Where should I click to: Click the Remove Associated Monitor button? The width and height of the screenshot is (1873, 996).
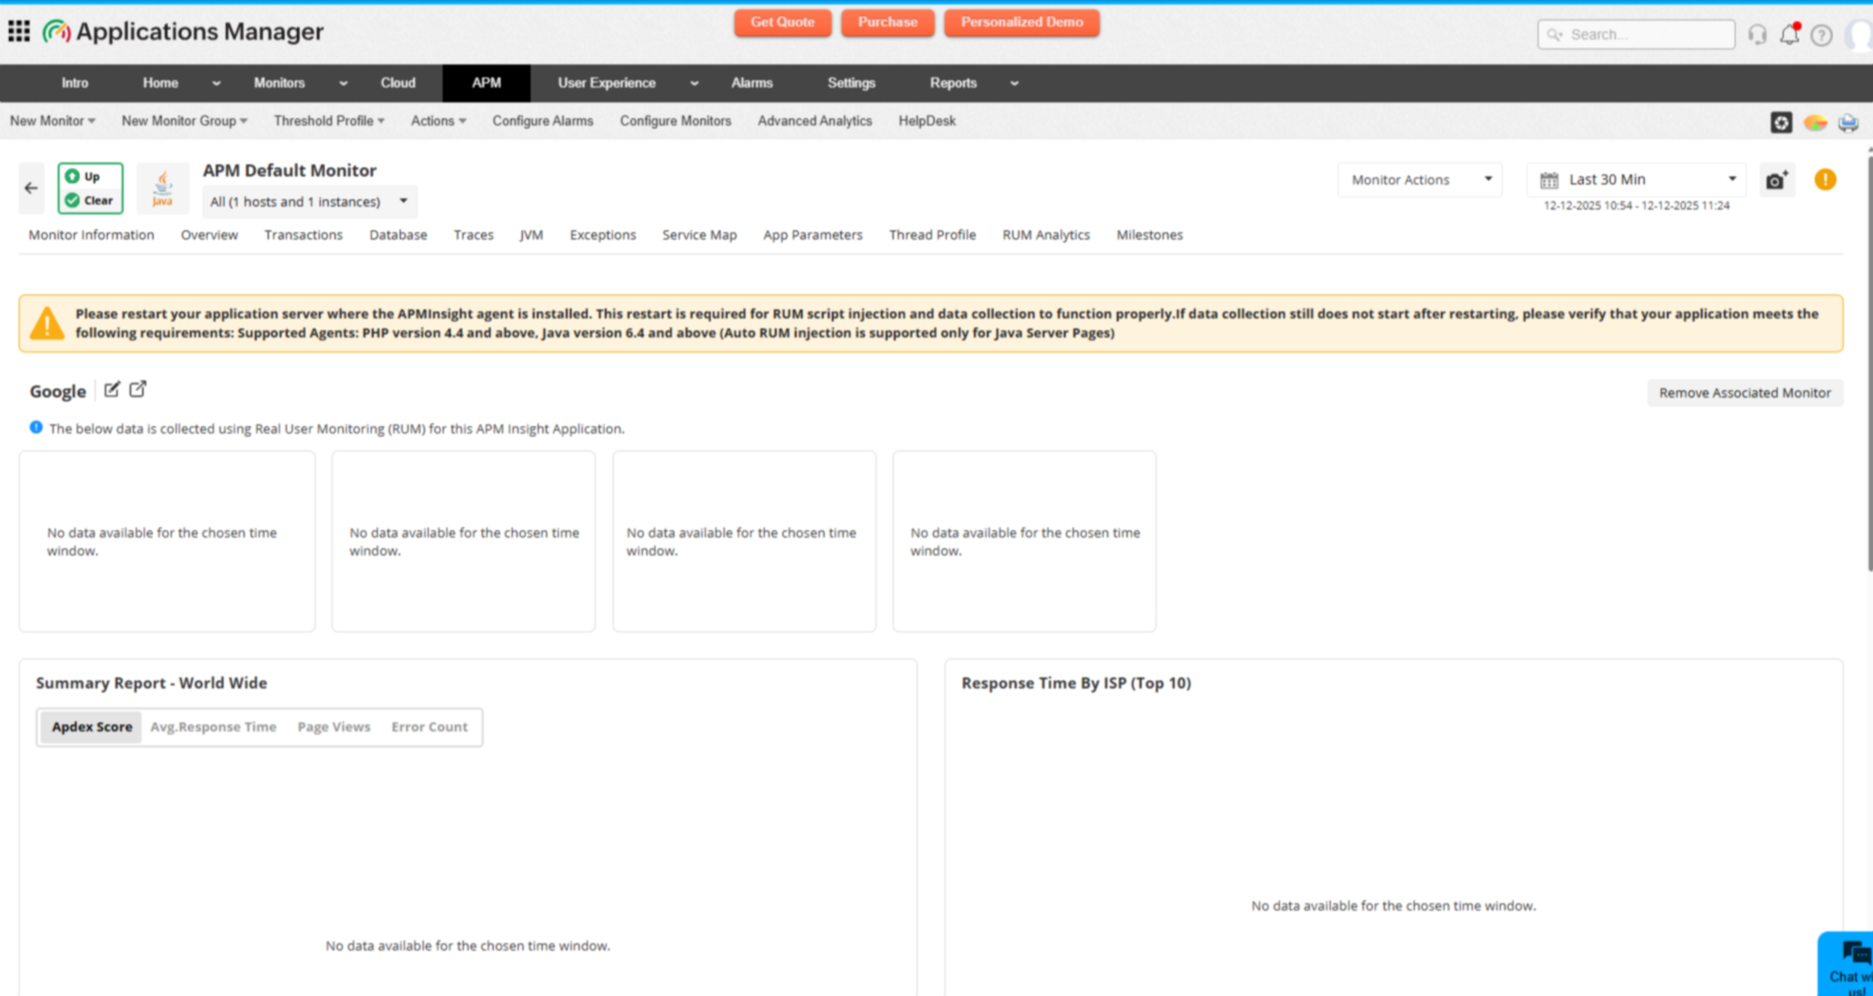tap(1744, 392)
